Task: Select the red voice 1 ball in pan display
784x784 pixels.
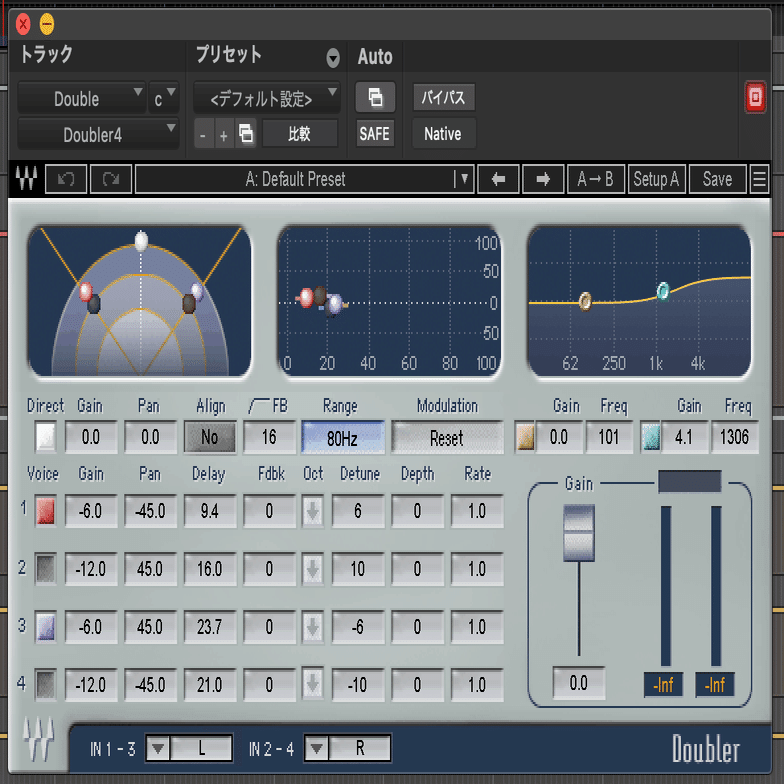Action: pos(86,292)
